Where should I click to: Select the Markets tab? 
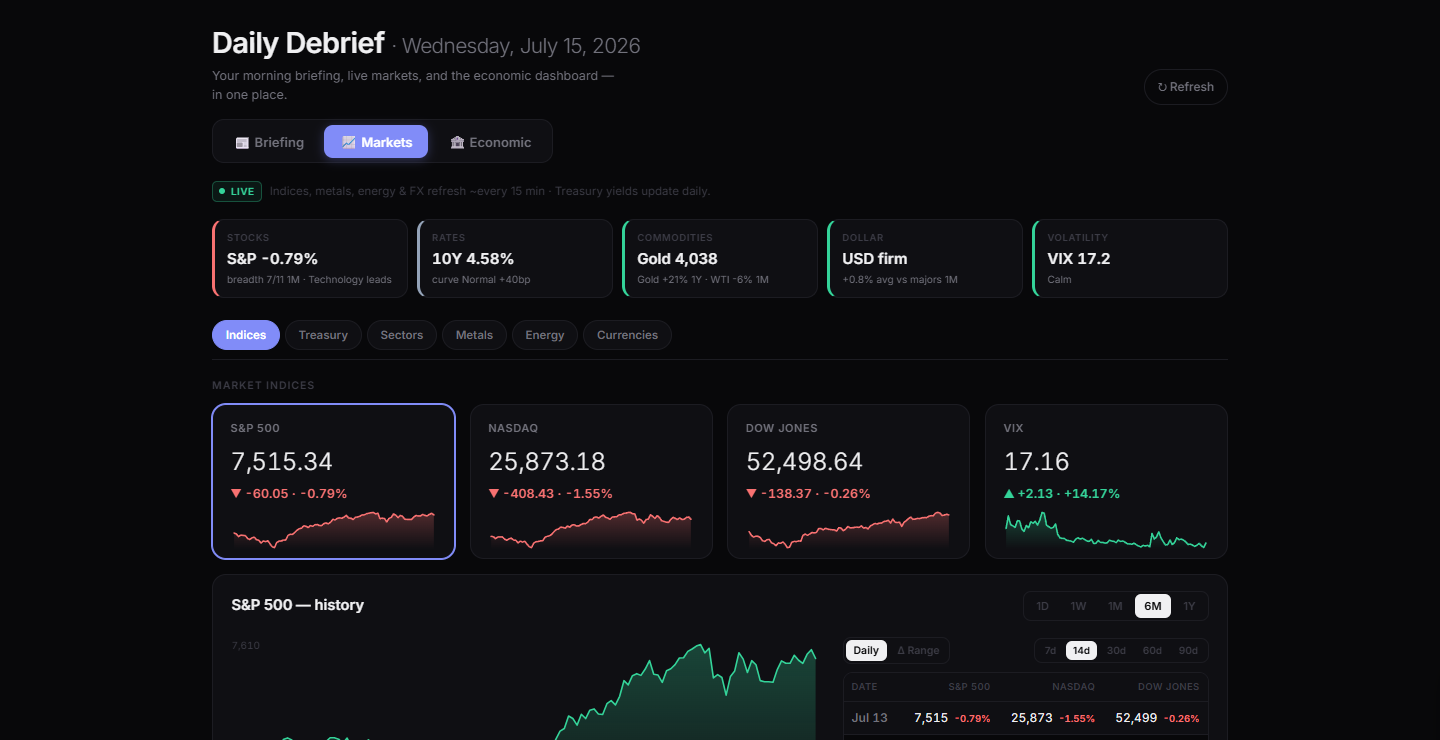pyautogui.click(x=376, y=142)
